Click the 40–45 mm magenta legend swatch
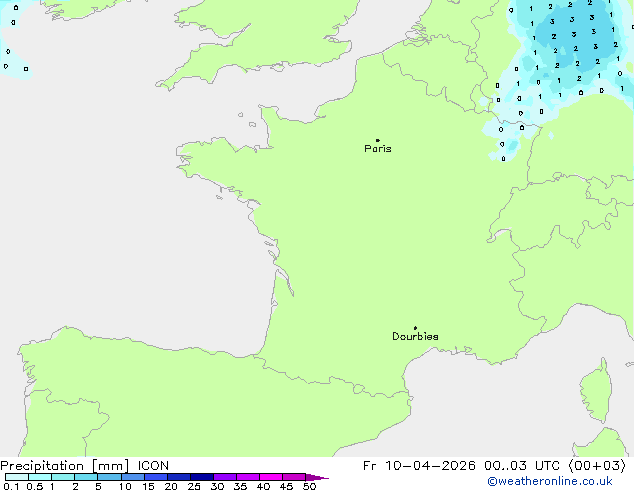Viewport: 634px width, 490px height. tap(271, 477)
